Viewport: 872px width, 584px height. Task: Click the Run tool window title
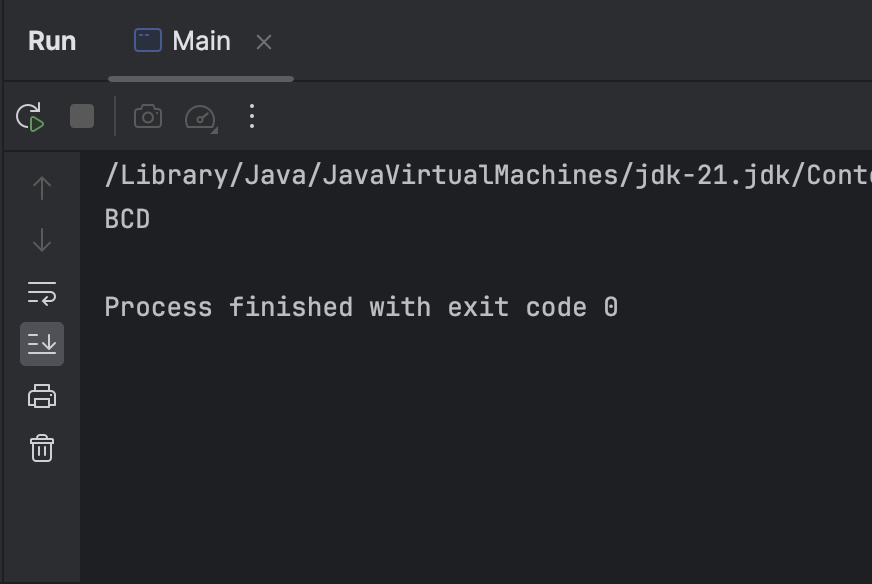click(x=52, y=41)
